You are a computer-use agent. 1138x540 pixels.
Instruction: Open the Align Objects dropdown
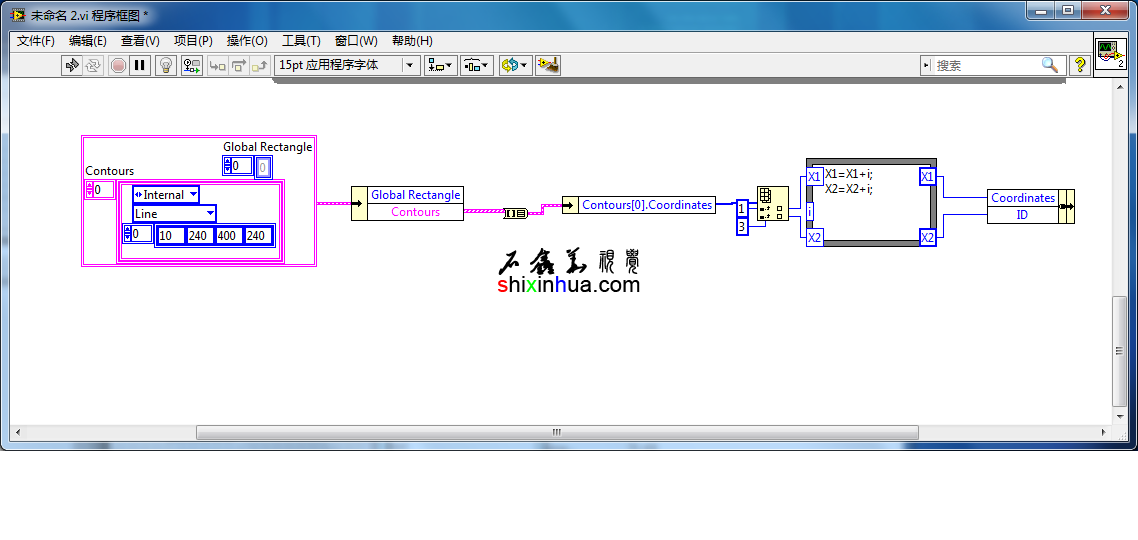[x=440, y=65]
